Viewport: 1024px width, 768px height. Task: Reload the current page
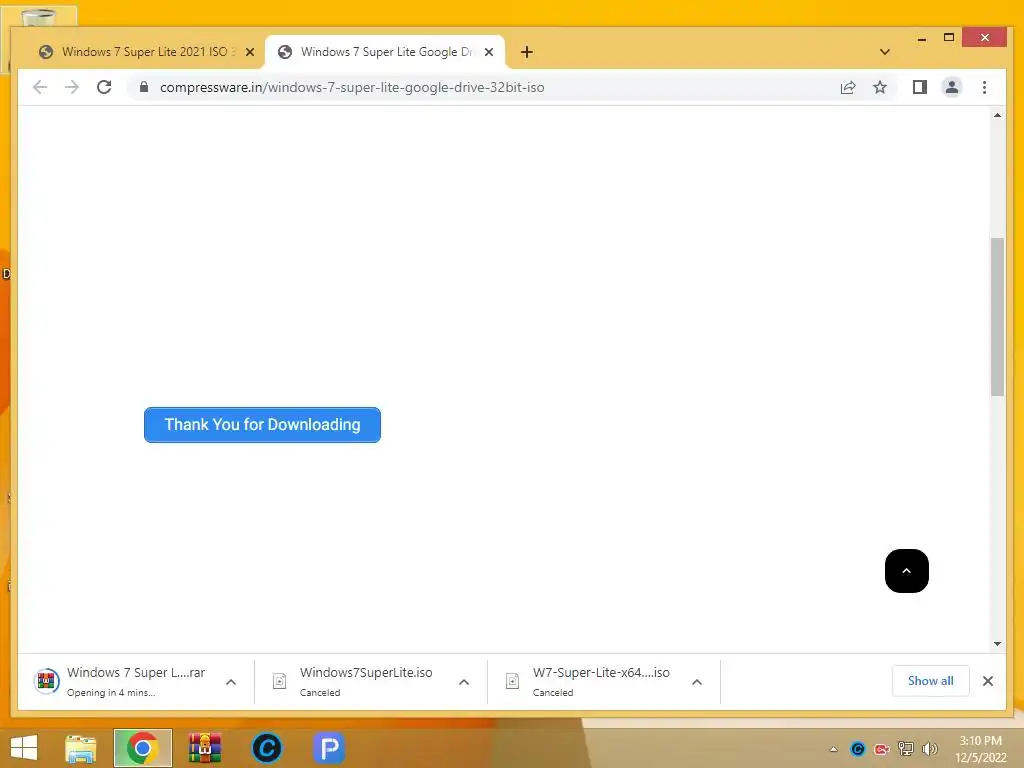click(x=104, y=88)
